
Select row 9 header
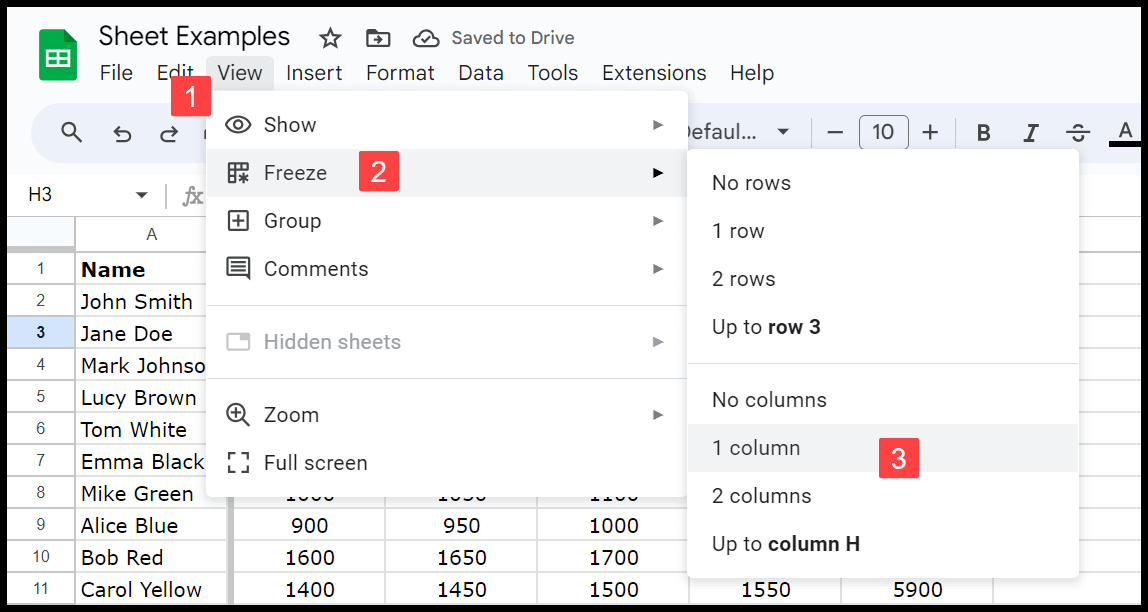click(40, 526)
